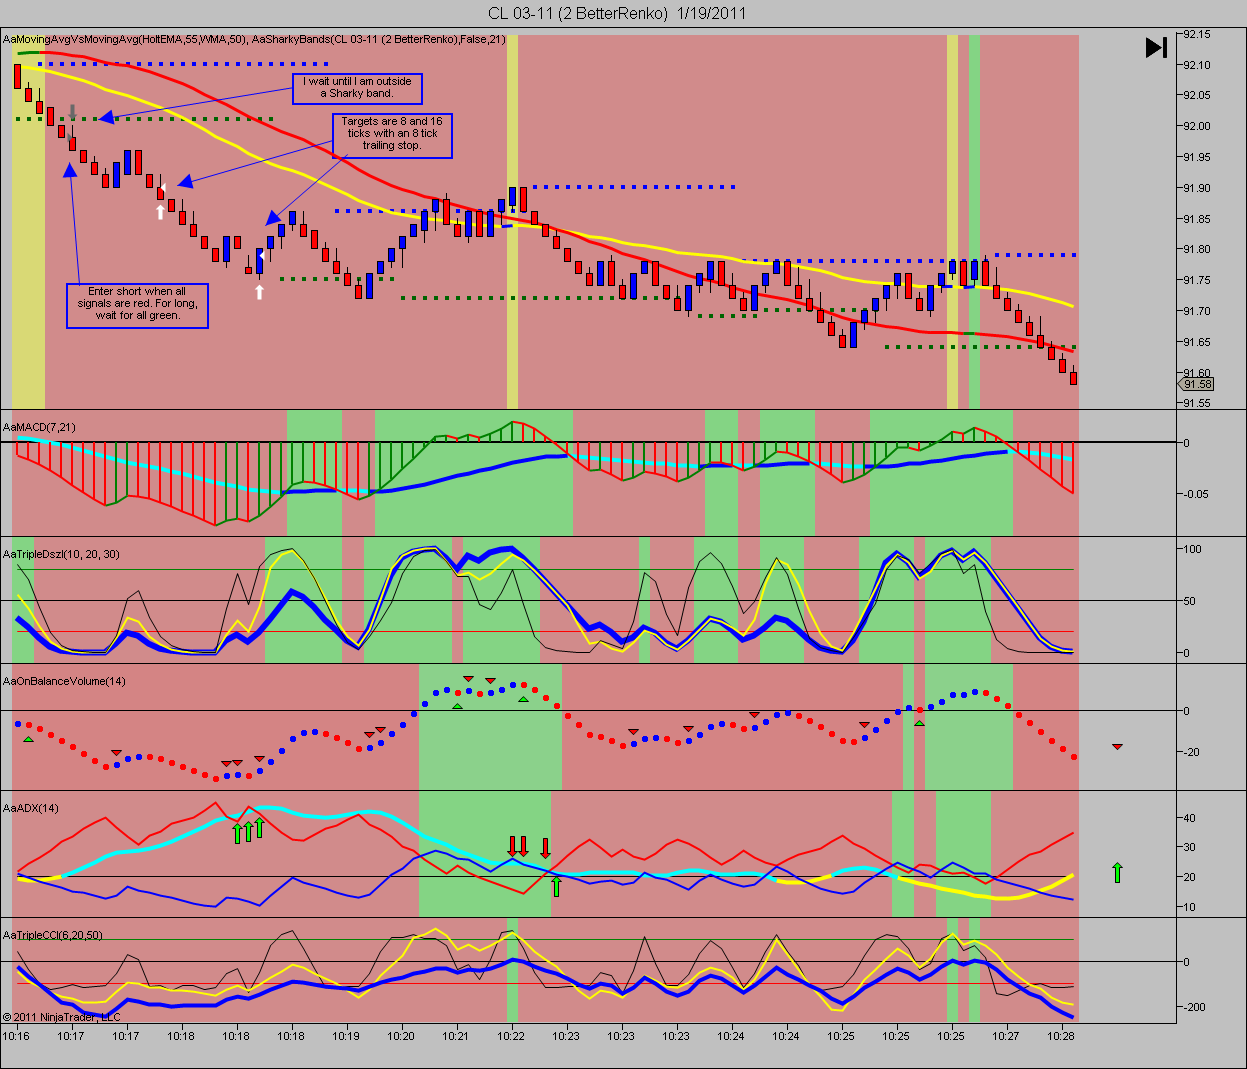Click the 91.80 price axis label
This screenshot has width=1247, height=1069.
(1197, 249)
